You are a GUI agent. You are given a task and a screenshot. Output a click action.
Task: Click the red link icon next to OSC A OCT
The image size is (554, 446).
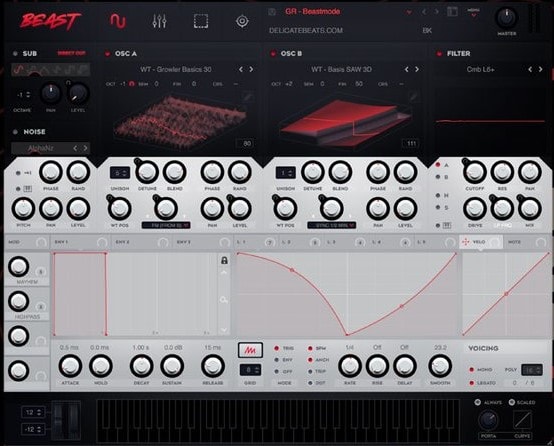(x=132, y=84)
